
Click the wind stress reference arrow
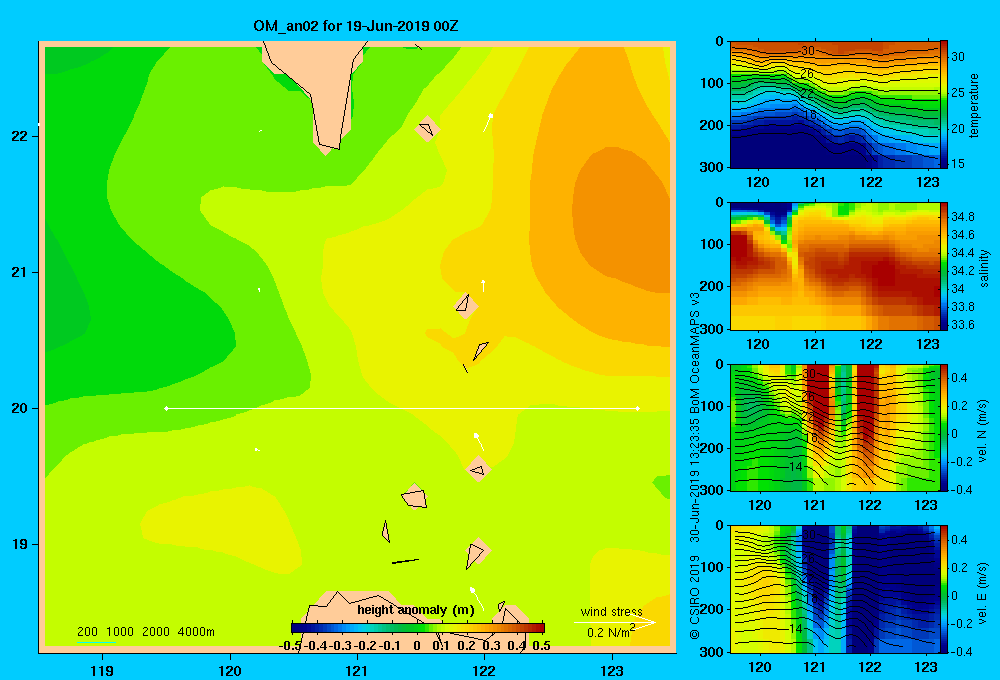pos(615,622)
